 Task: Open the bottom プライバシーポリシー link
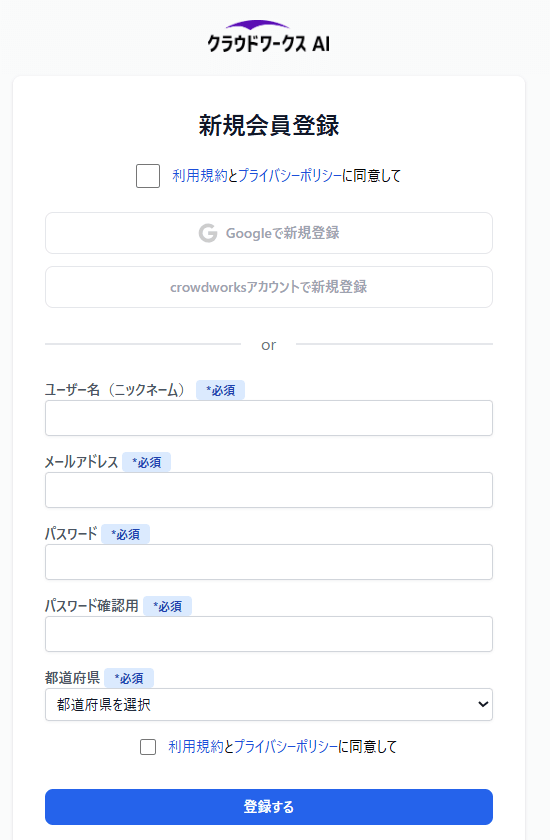point(285,747)
